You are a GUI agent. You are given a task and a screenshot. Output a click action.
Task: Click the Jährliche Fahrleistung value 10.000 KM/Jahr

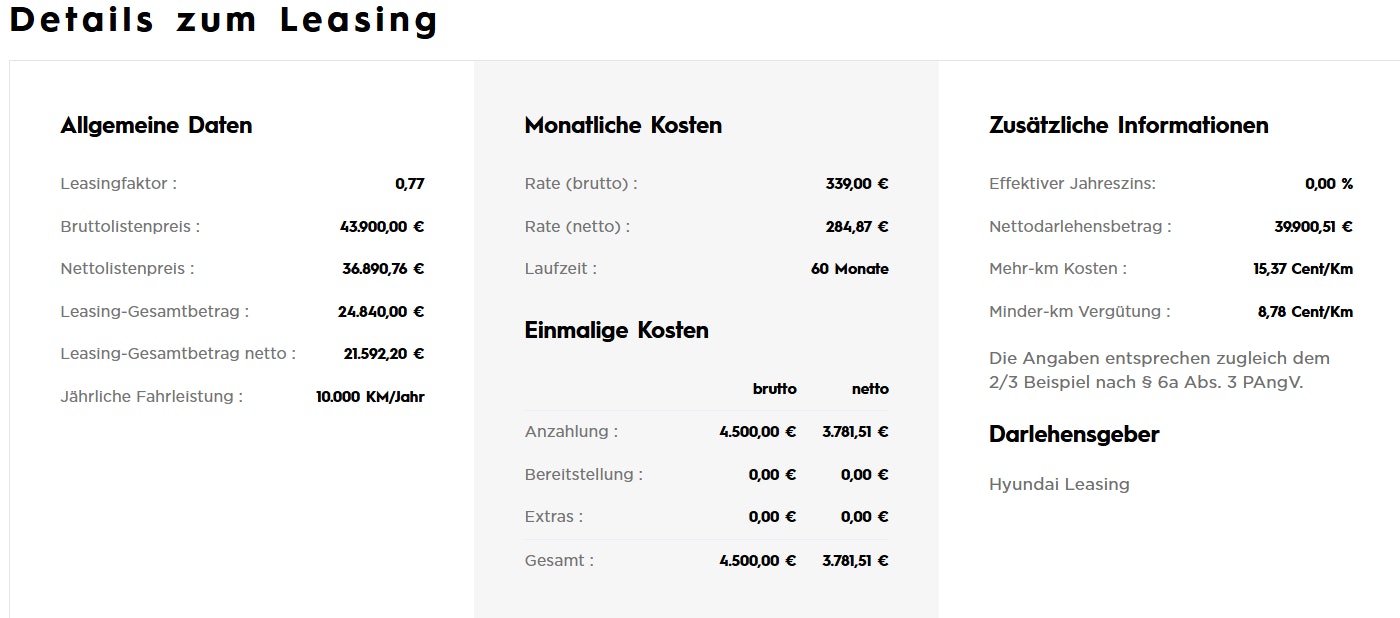click(x=370, y=397)
